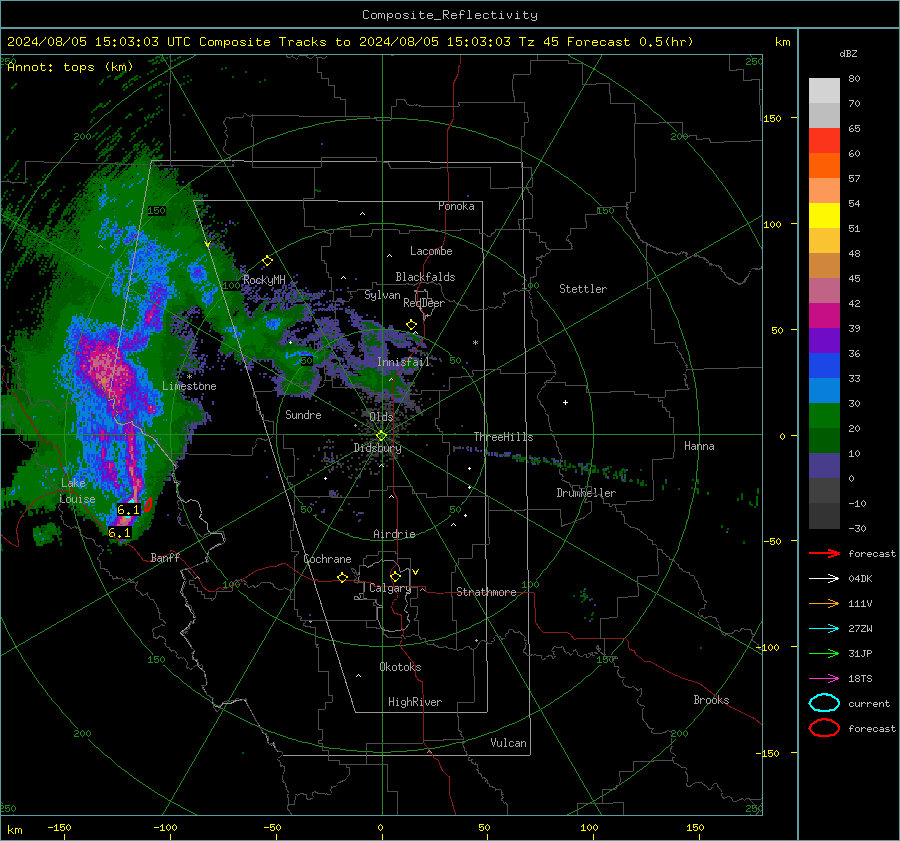Click the RockyMH town label
Image resolution: width=900 pixels, height=841 pixels.
pos(264,280)
